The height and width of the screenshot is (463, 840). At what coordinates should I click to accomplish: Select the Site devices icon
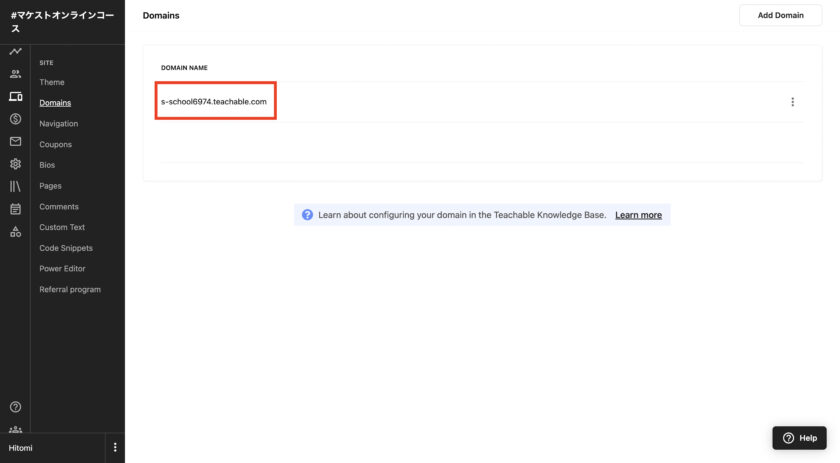(16, 96)
